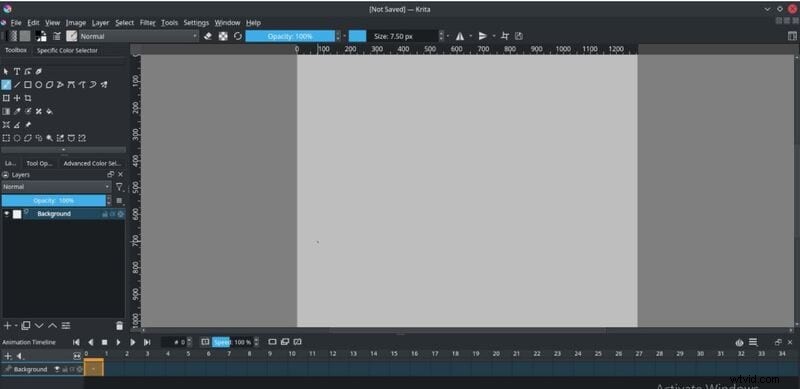This screenshot has width=800, height=389.
Task: Open layer properties icon in Layers docker
Action: [x=66, y=326]
